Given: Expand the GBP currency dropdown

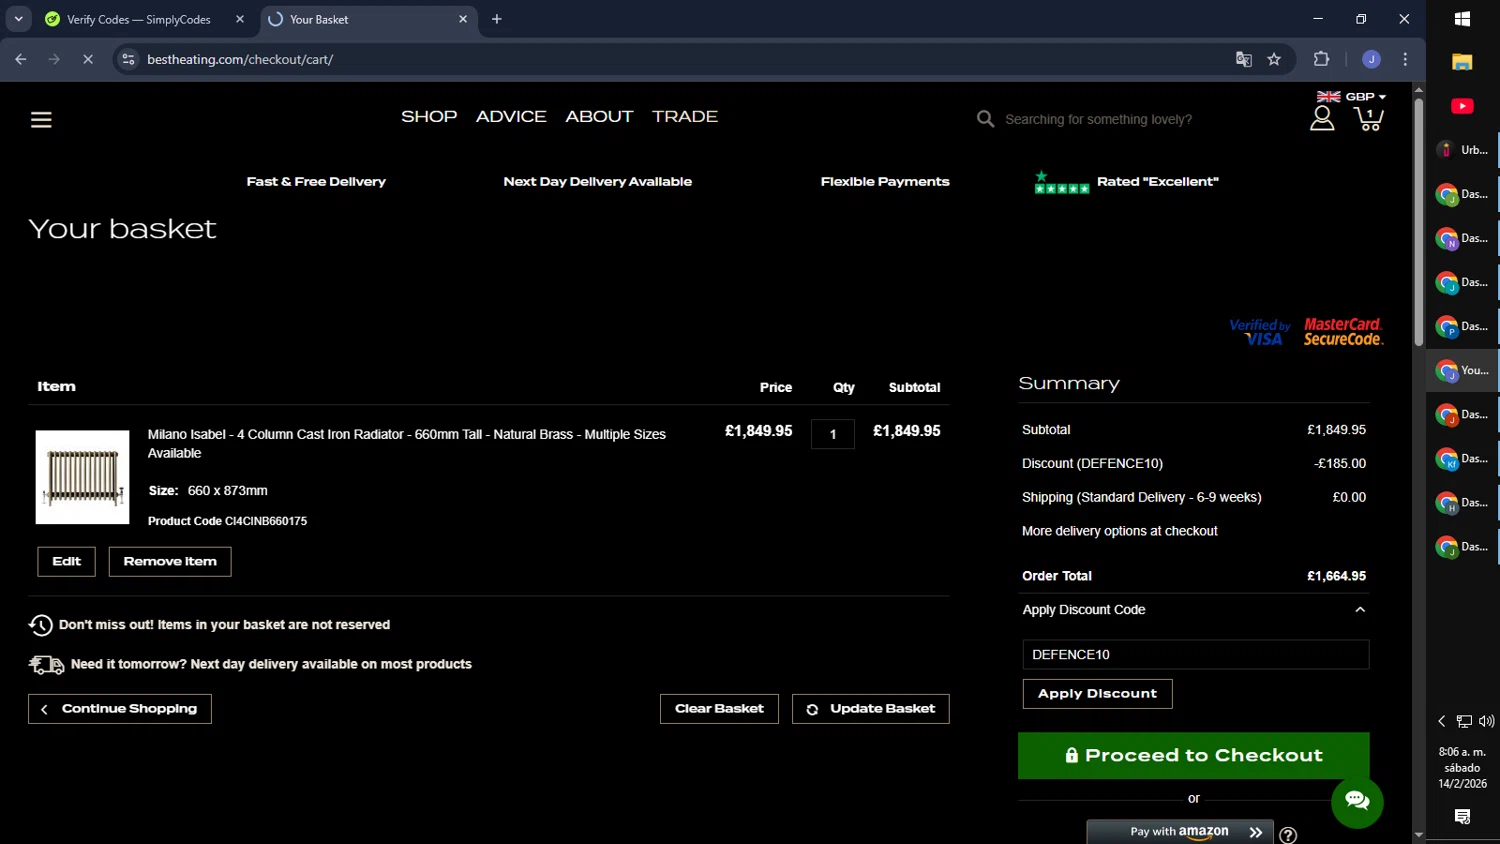Looking at the screenshot, I should [x=1352, y=97].
